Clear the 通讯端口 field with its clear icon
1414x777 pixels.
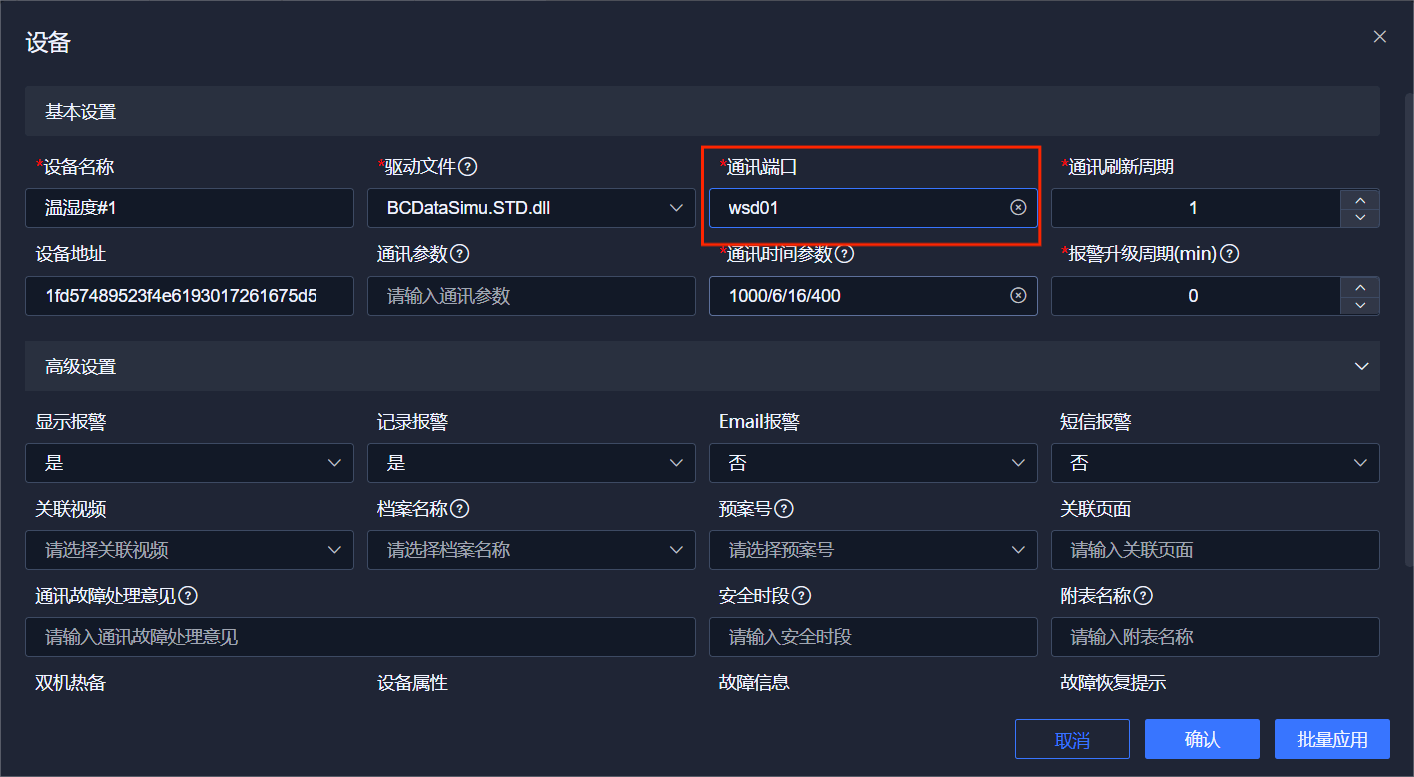click(x=1018, y=208)
